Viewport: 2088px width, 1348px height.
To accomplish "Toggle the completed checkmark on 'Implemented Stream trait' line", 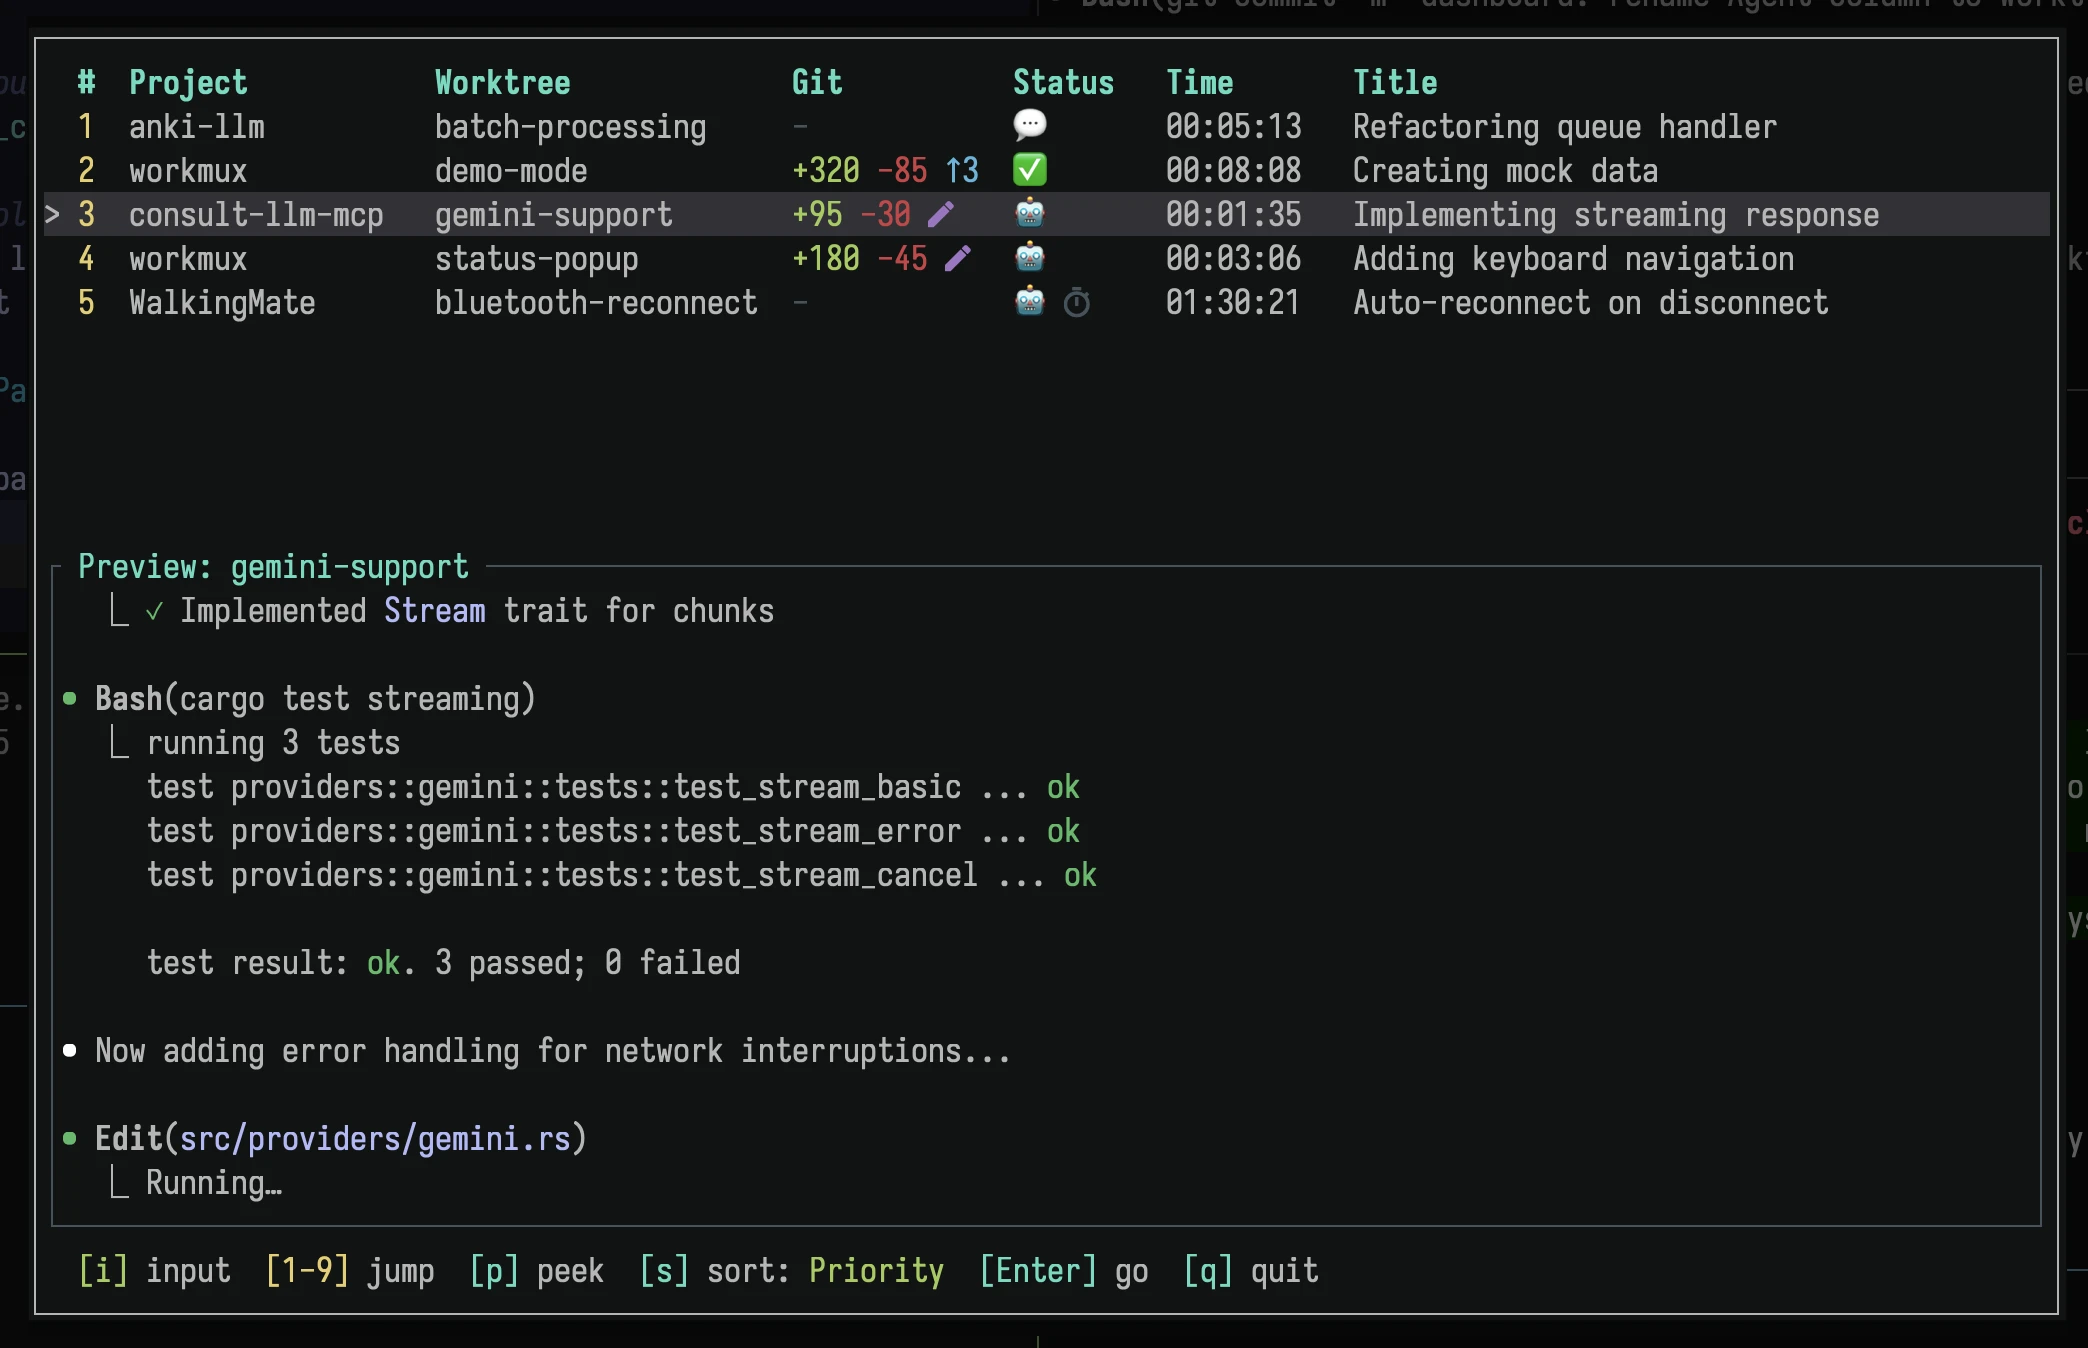I will click(x=152, y=611).
